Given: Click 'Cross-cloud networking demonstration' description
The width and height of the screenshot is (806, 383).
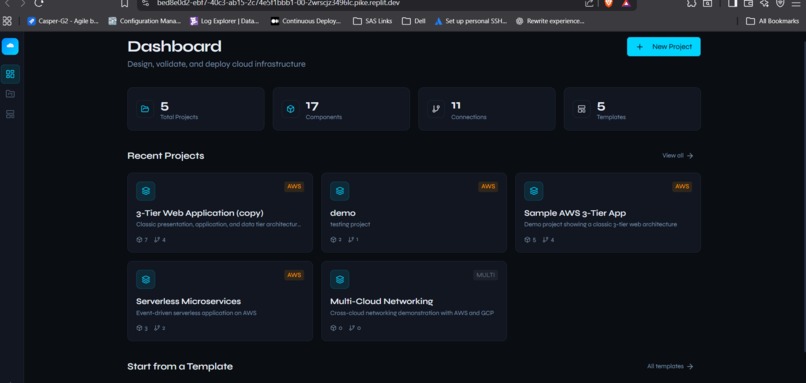Looking at the screenshot, I should tap(412, 313).
